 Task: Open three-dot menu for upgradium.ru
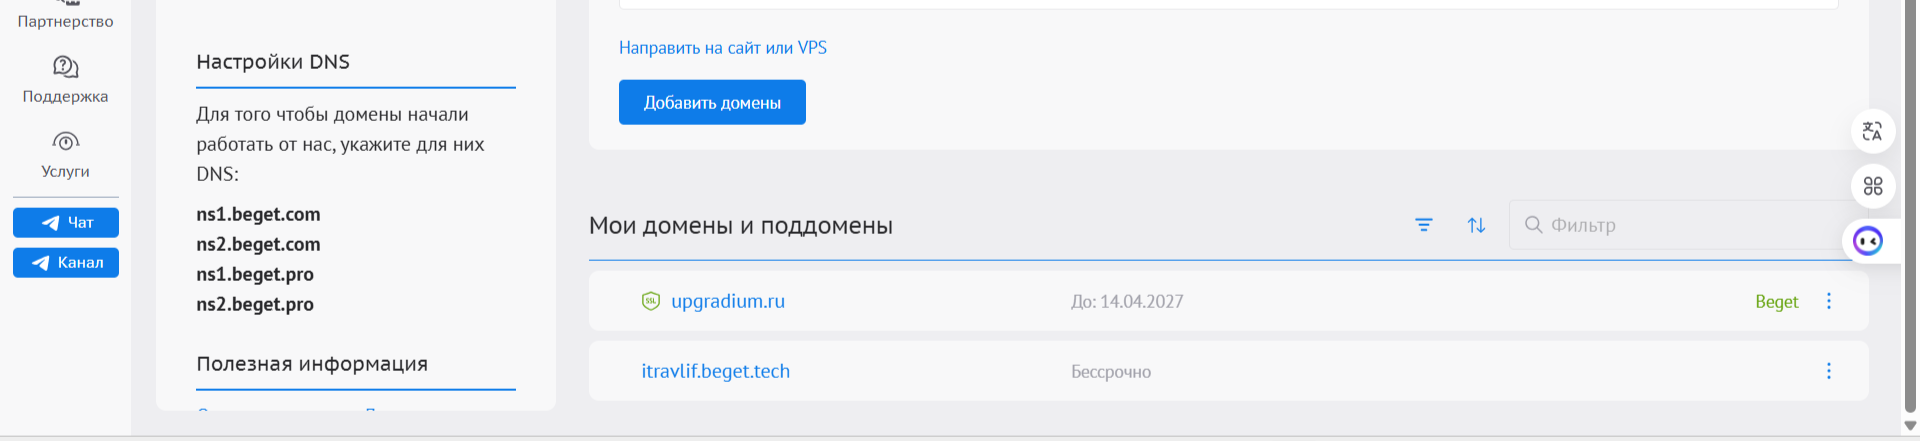tap(1829, 301)
